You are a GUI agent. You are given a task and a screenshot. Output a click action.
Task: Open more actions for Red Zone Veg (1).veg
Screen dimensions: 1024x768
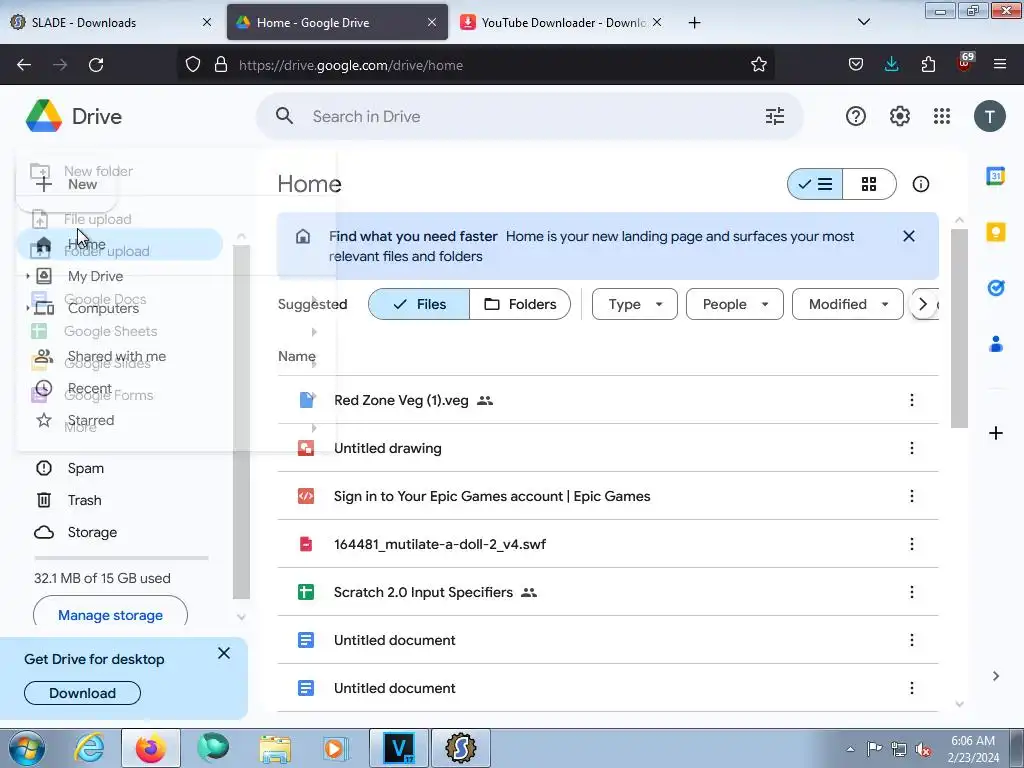[912, 400]
